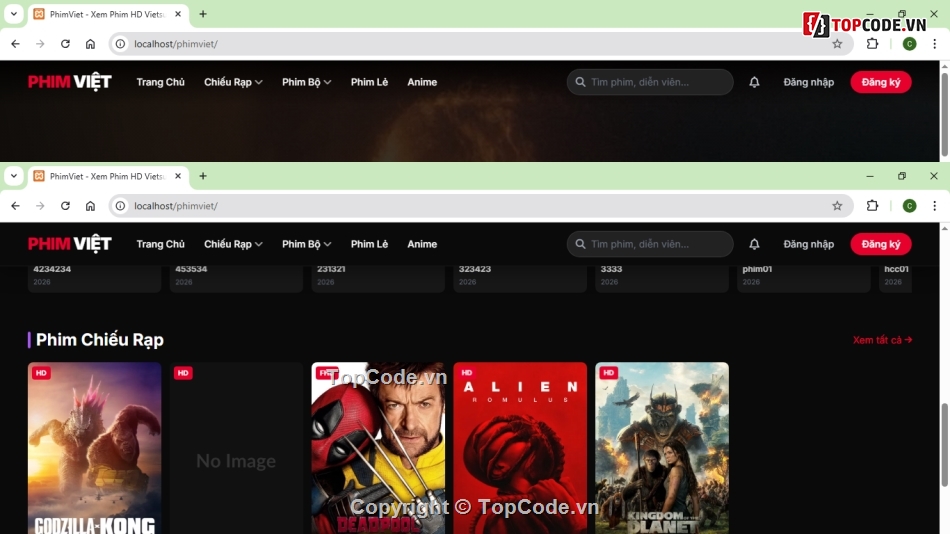
Task: Expand Chiếu Rạp dropdown in lower window
Action: pos(233,244)
